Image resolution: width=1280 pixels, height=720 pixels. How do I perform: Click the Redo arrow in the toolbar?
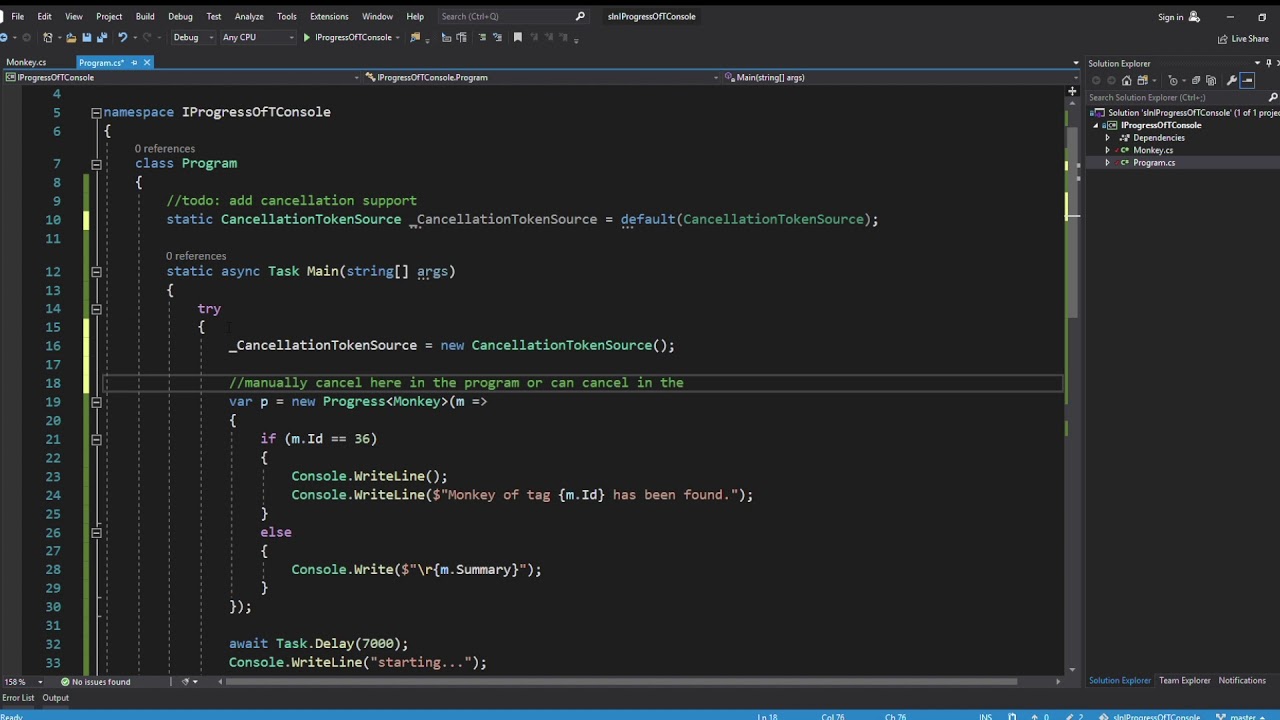(x=147, y=37)
